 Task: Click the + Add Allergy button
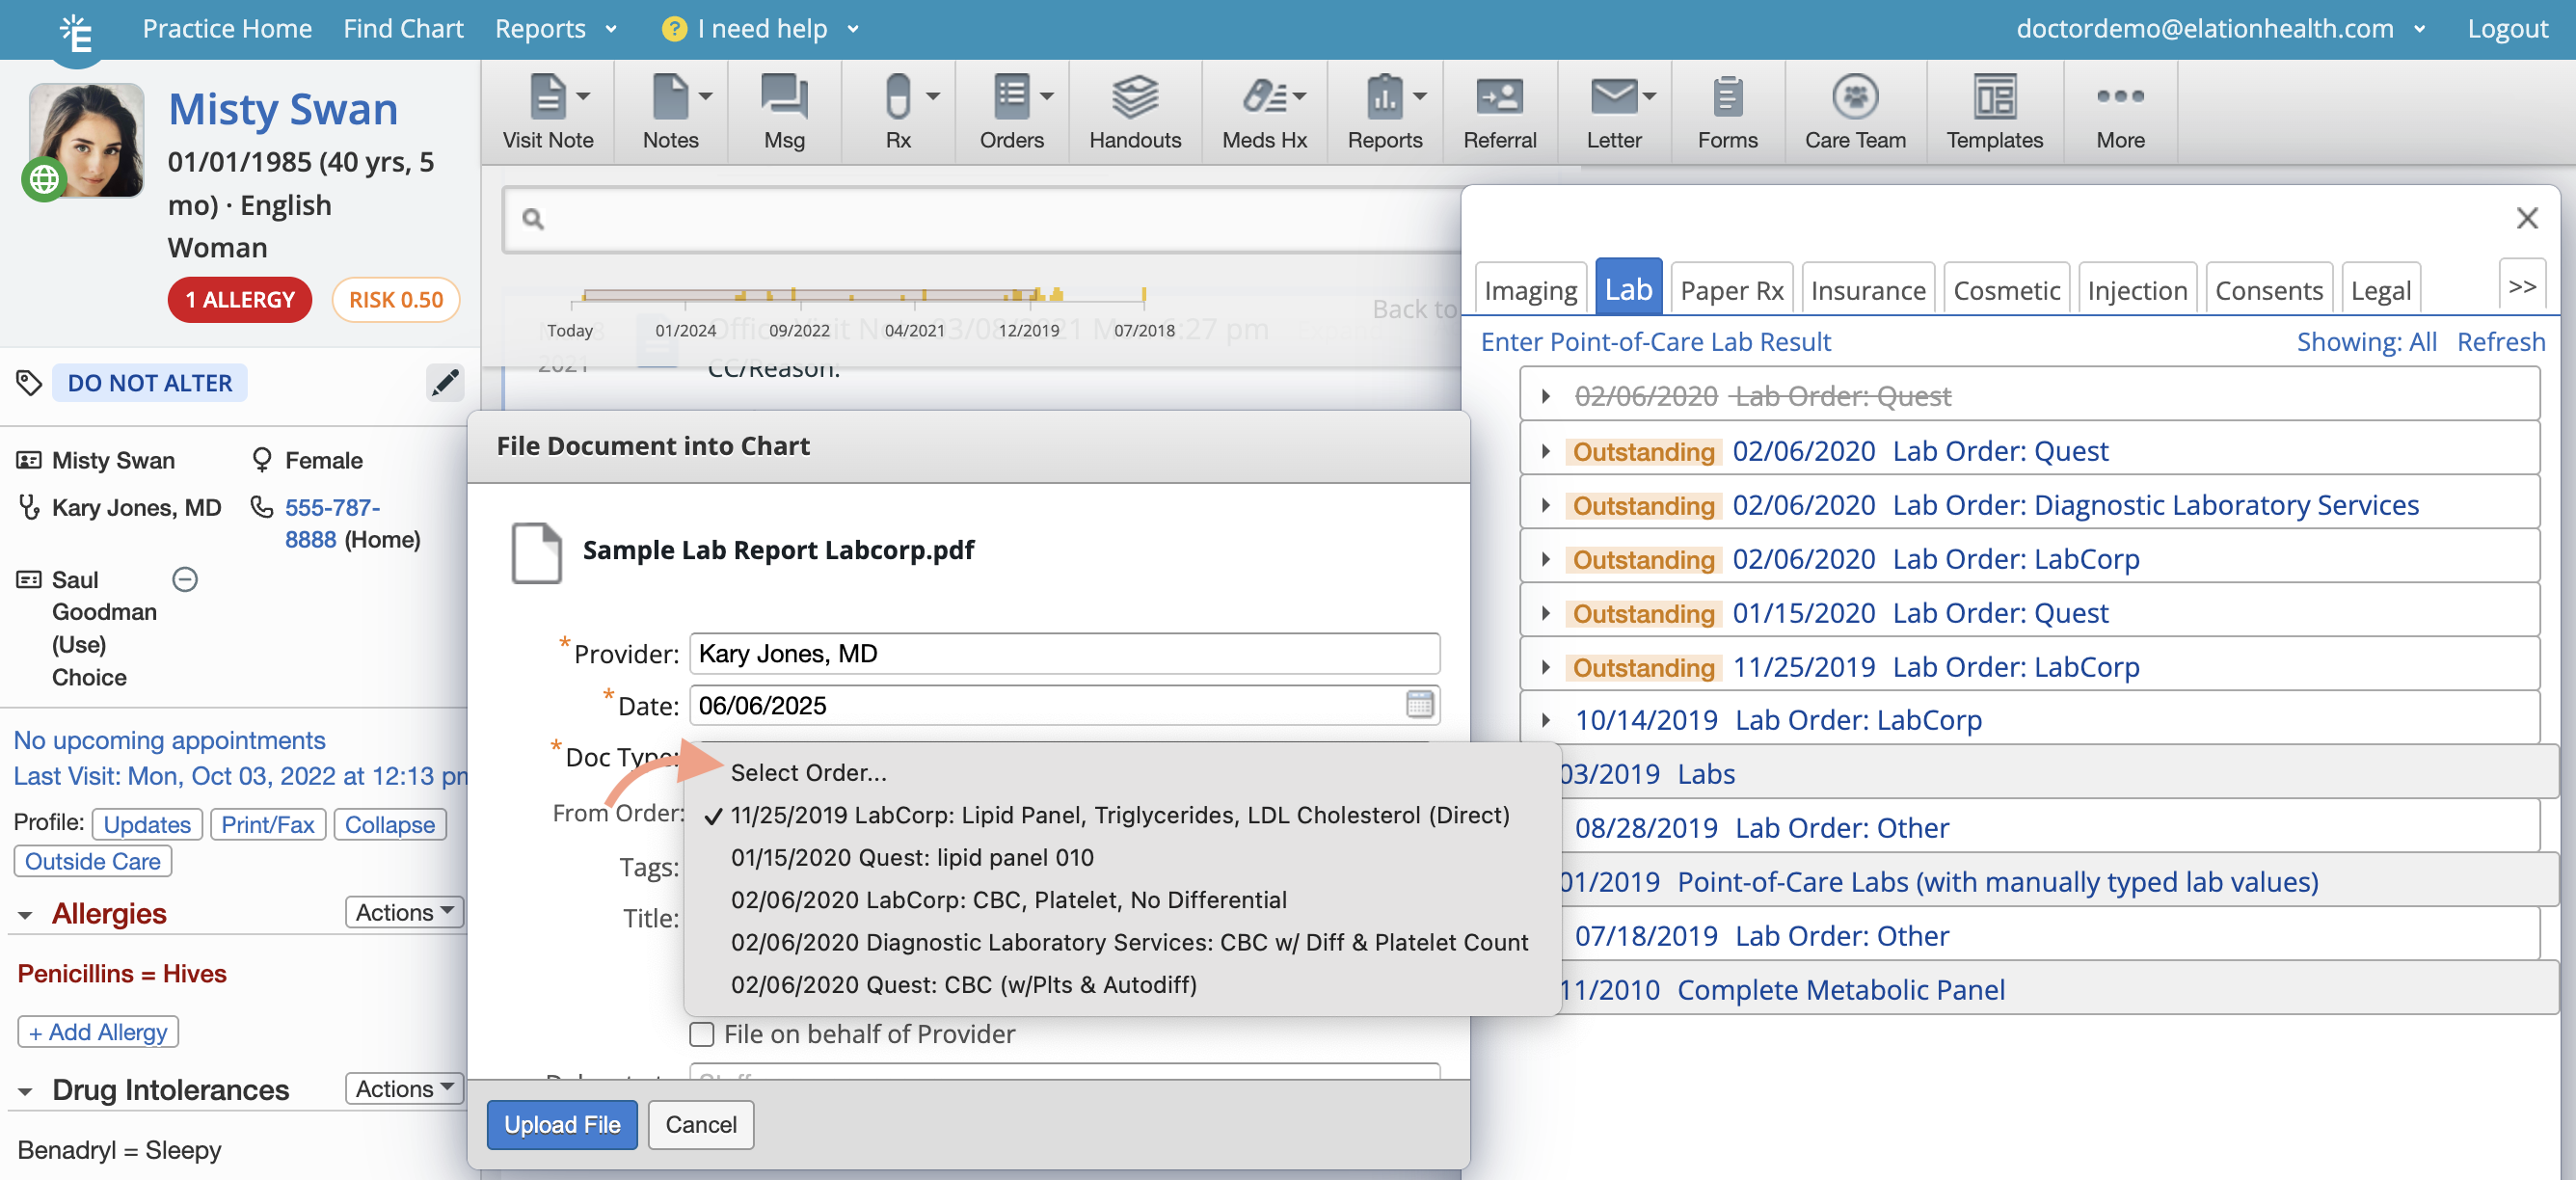(98, 1031)
